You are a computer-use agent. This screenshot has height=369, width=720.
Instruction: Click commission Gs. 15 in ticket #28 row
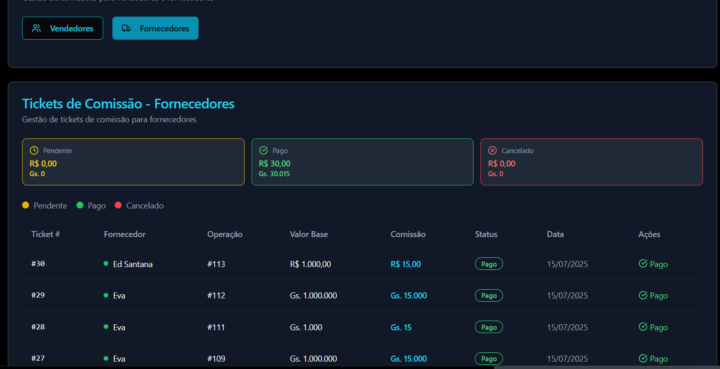click(401, 327)
